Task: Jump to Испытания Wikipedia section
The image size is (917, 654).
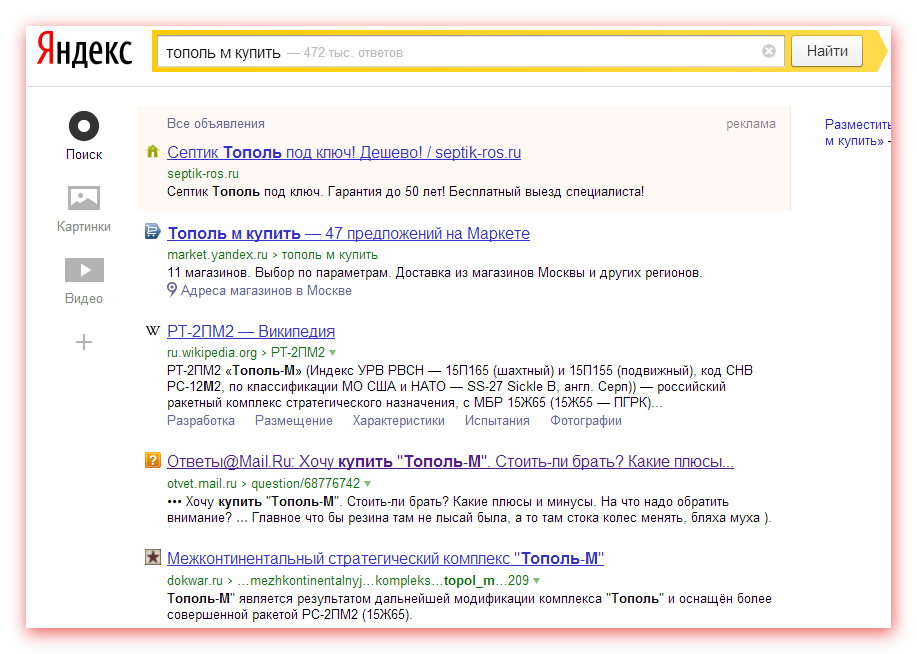Action: click(497, 421)
